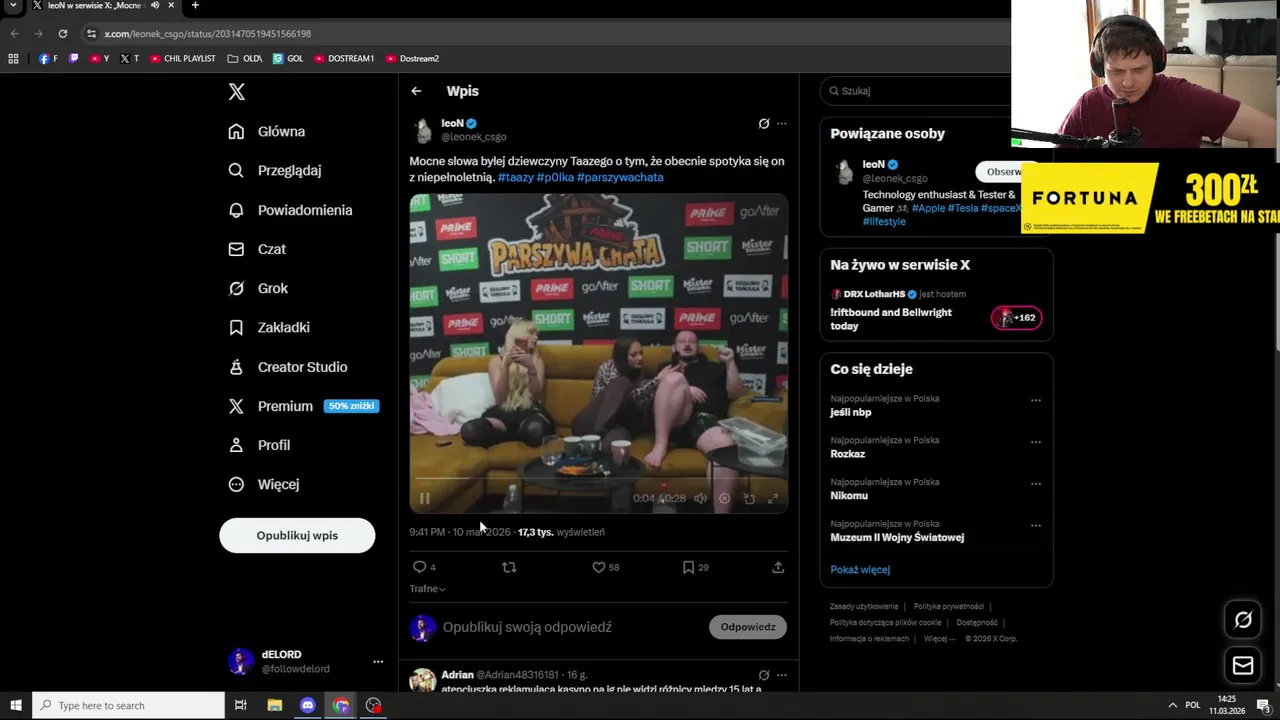Image resolution: width=1280 pixels, height=720 pixels.
Task: Bookmark the post with 29 bookmarks
Action: click(695, 567)
